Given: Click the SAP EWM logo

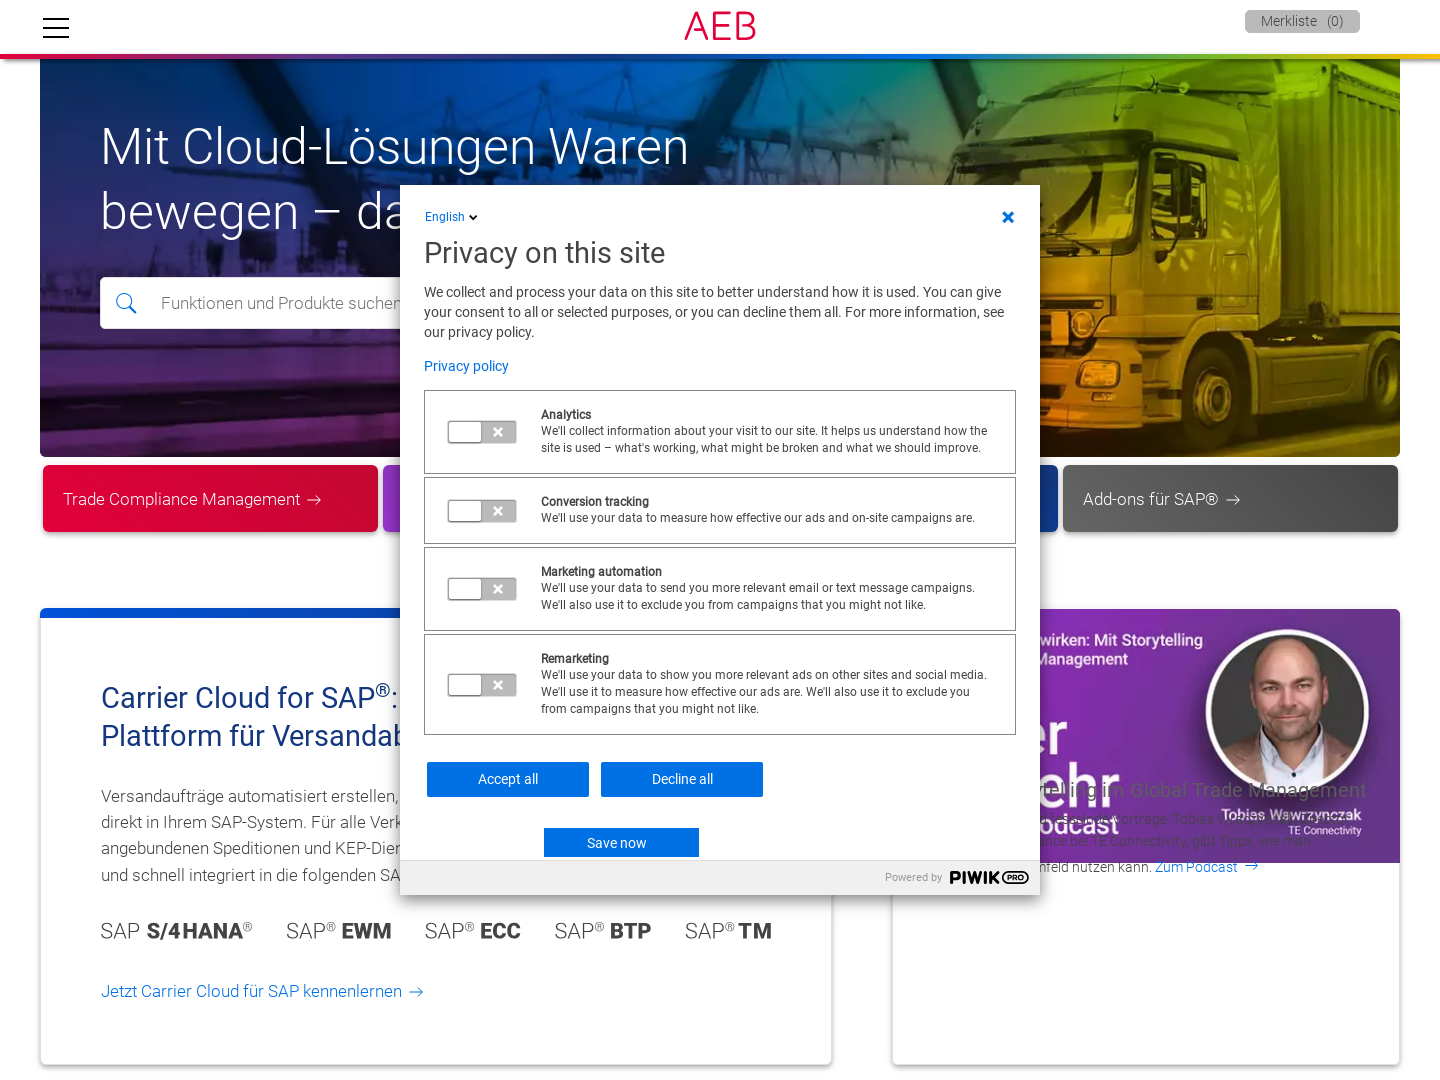Looking at the screenshot, I should pyautogui.click(x=339, y=931).
